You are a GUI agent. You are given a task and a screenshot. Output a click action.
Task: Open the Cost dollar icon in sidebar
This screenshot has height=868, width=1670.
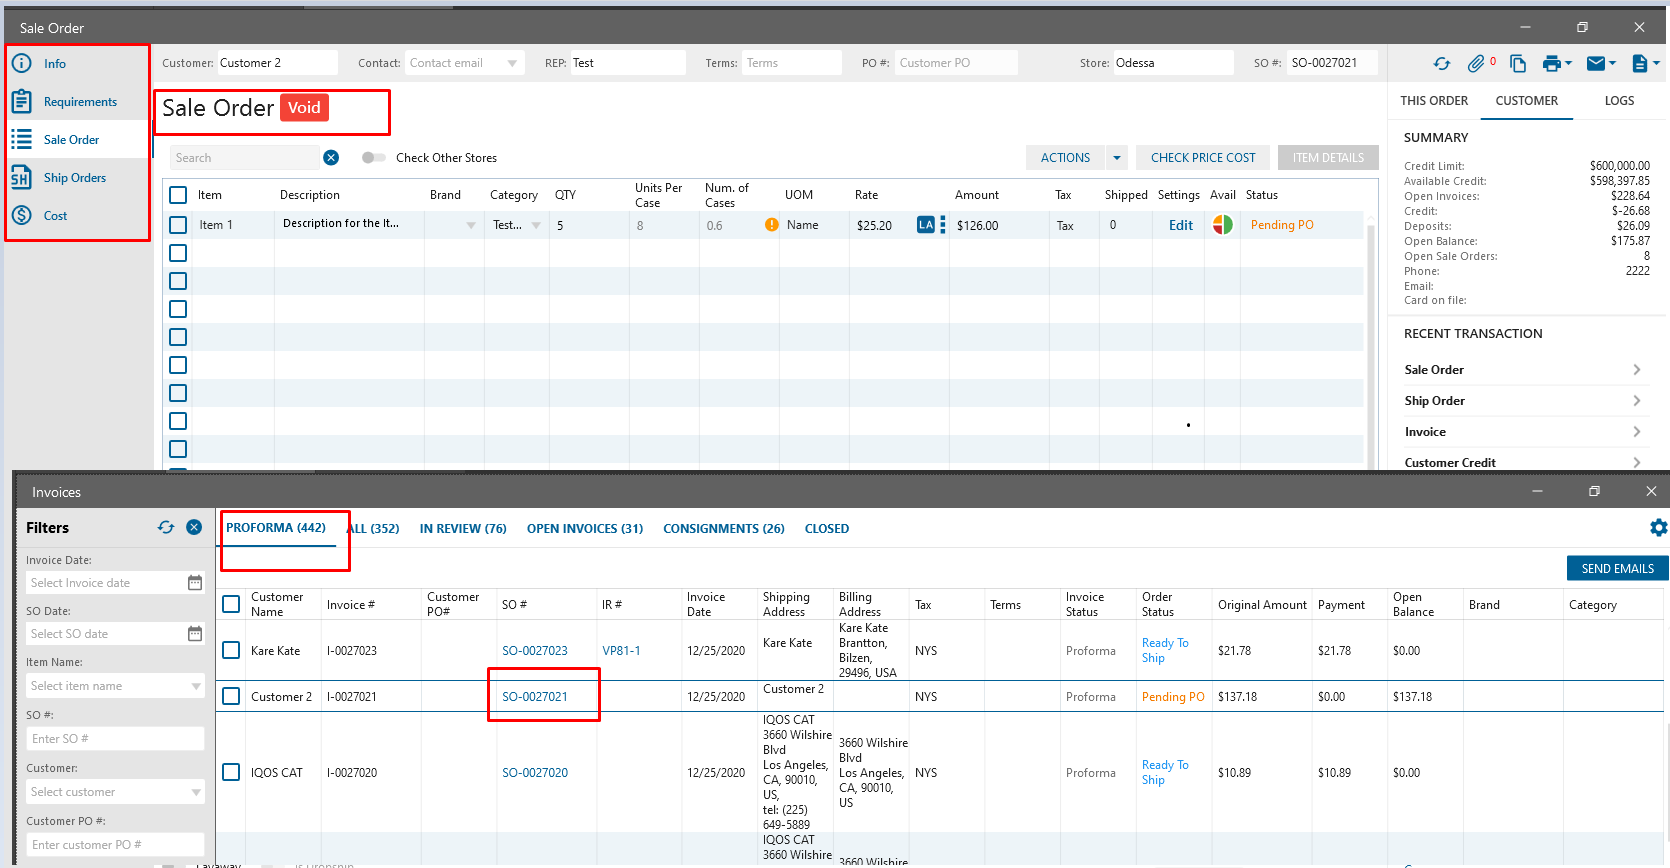point(21,215)
